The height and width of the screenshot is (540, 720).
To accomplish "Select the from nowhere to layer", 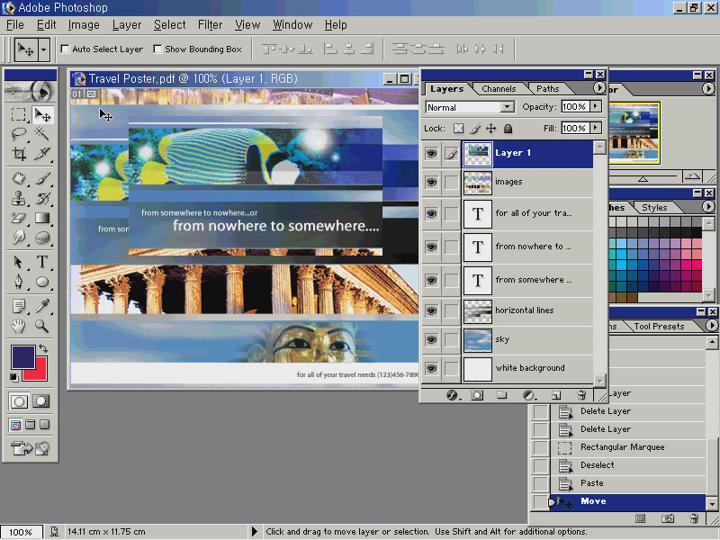I will click(528, 247).
